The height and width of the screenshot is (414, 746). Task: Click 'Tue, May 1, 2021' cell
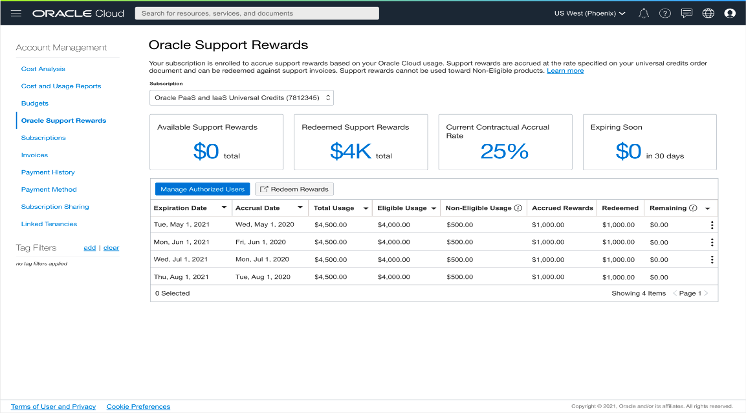(181, 225)
